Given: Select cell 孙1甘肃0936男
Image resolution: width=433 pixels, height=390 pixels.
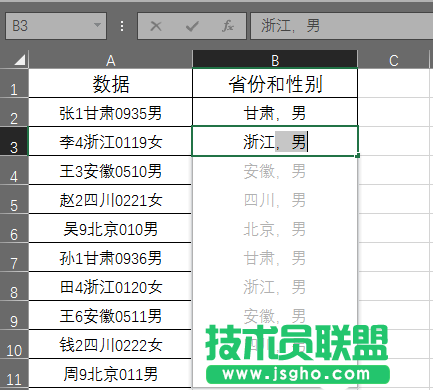Looking at the screenshot, I should [x=110, y=257].
